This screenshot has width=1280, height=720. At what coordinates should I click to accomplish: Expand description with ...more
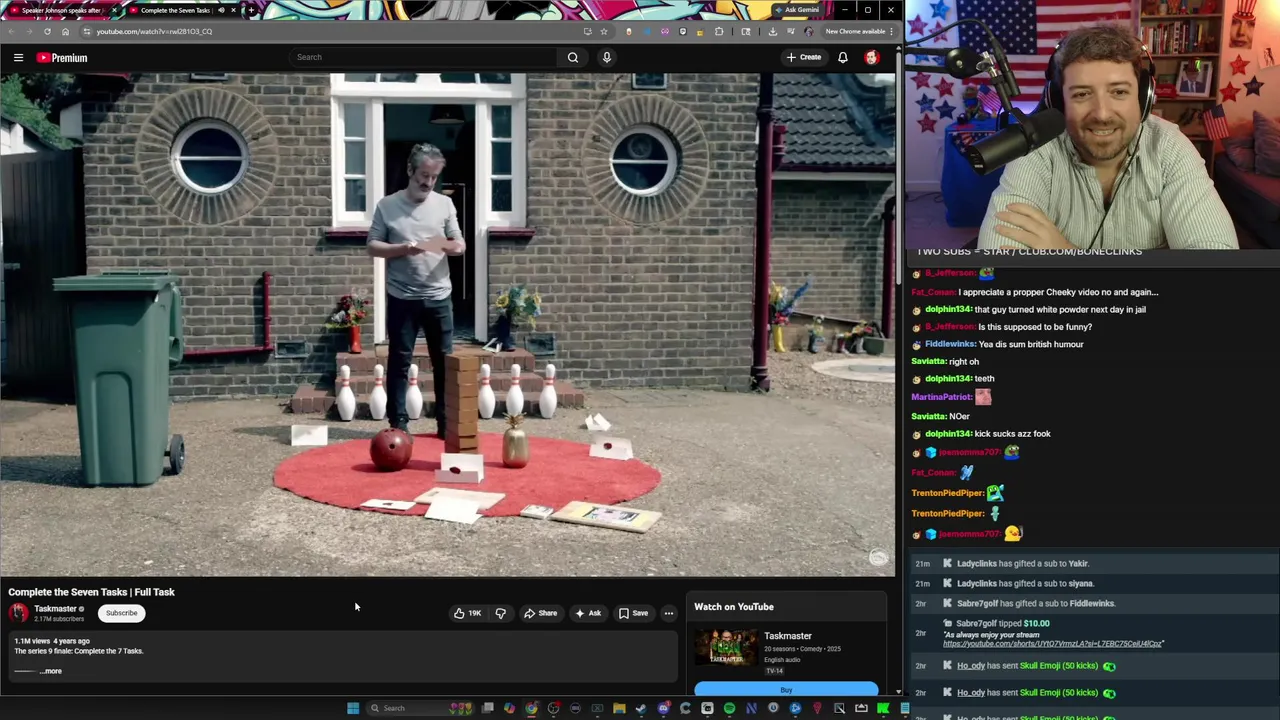(x=51, y=671)
